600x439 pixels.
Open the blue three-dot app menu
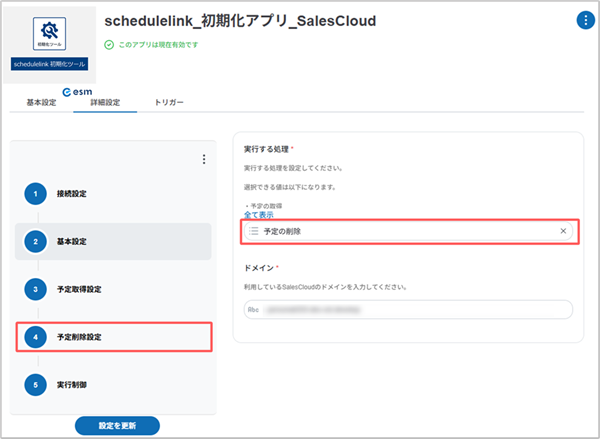click(x=584, y=20)
